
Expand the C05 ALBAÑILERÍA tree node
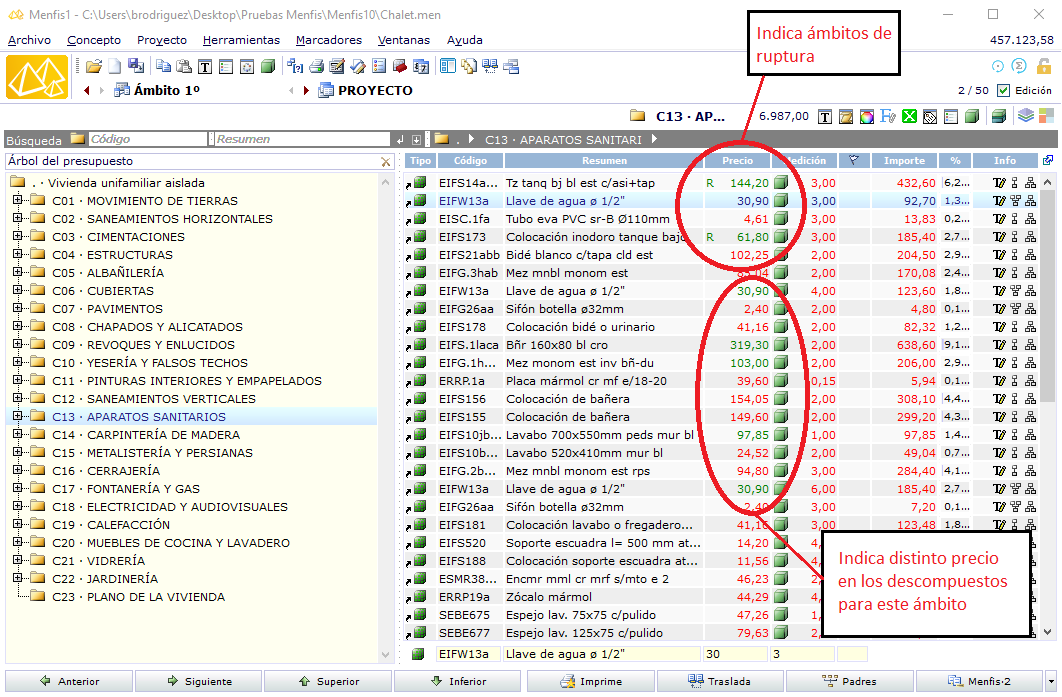18,272
